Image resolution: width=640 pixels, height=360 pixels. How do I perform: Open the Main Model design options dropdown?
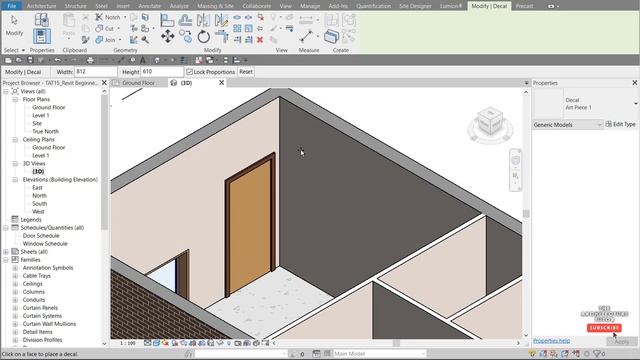tap(380, 353)
